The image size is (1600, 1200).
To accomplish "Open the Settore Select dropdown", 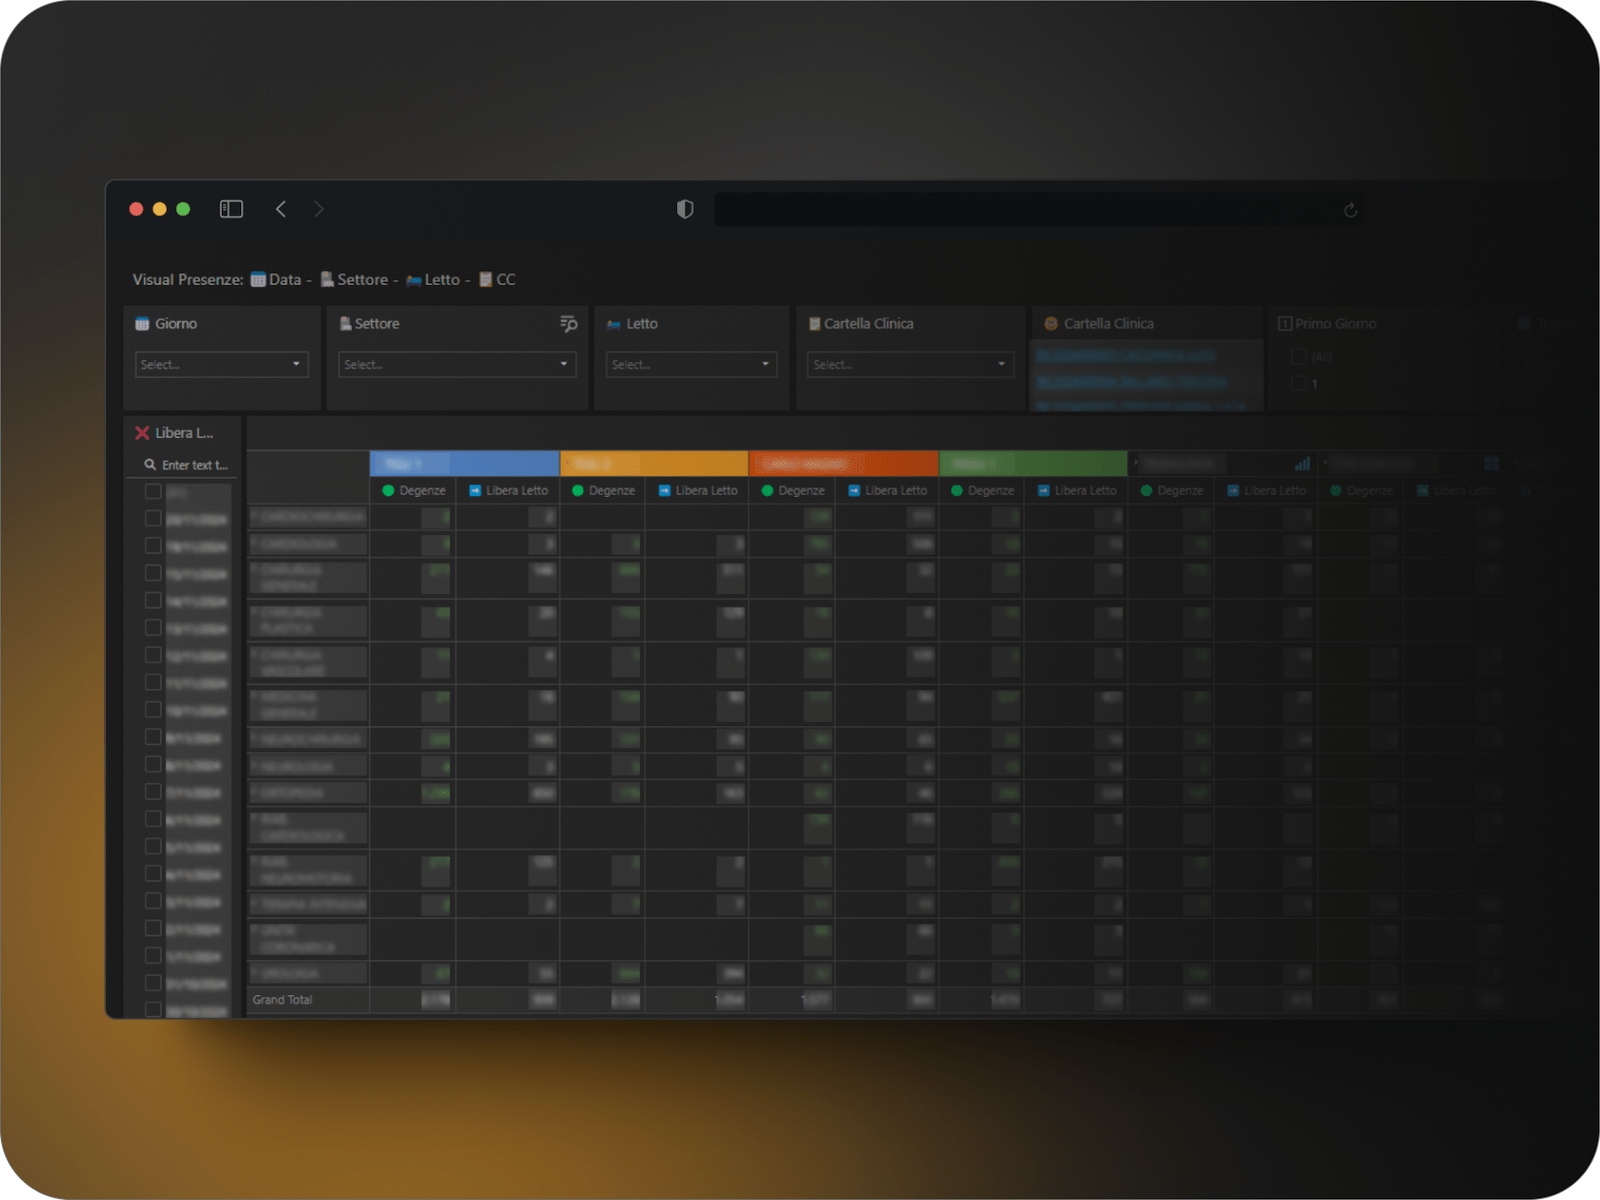I will tap(456, 365).
